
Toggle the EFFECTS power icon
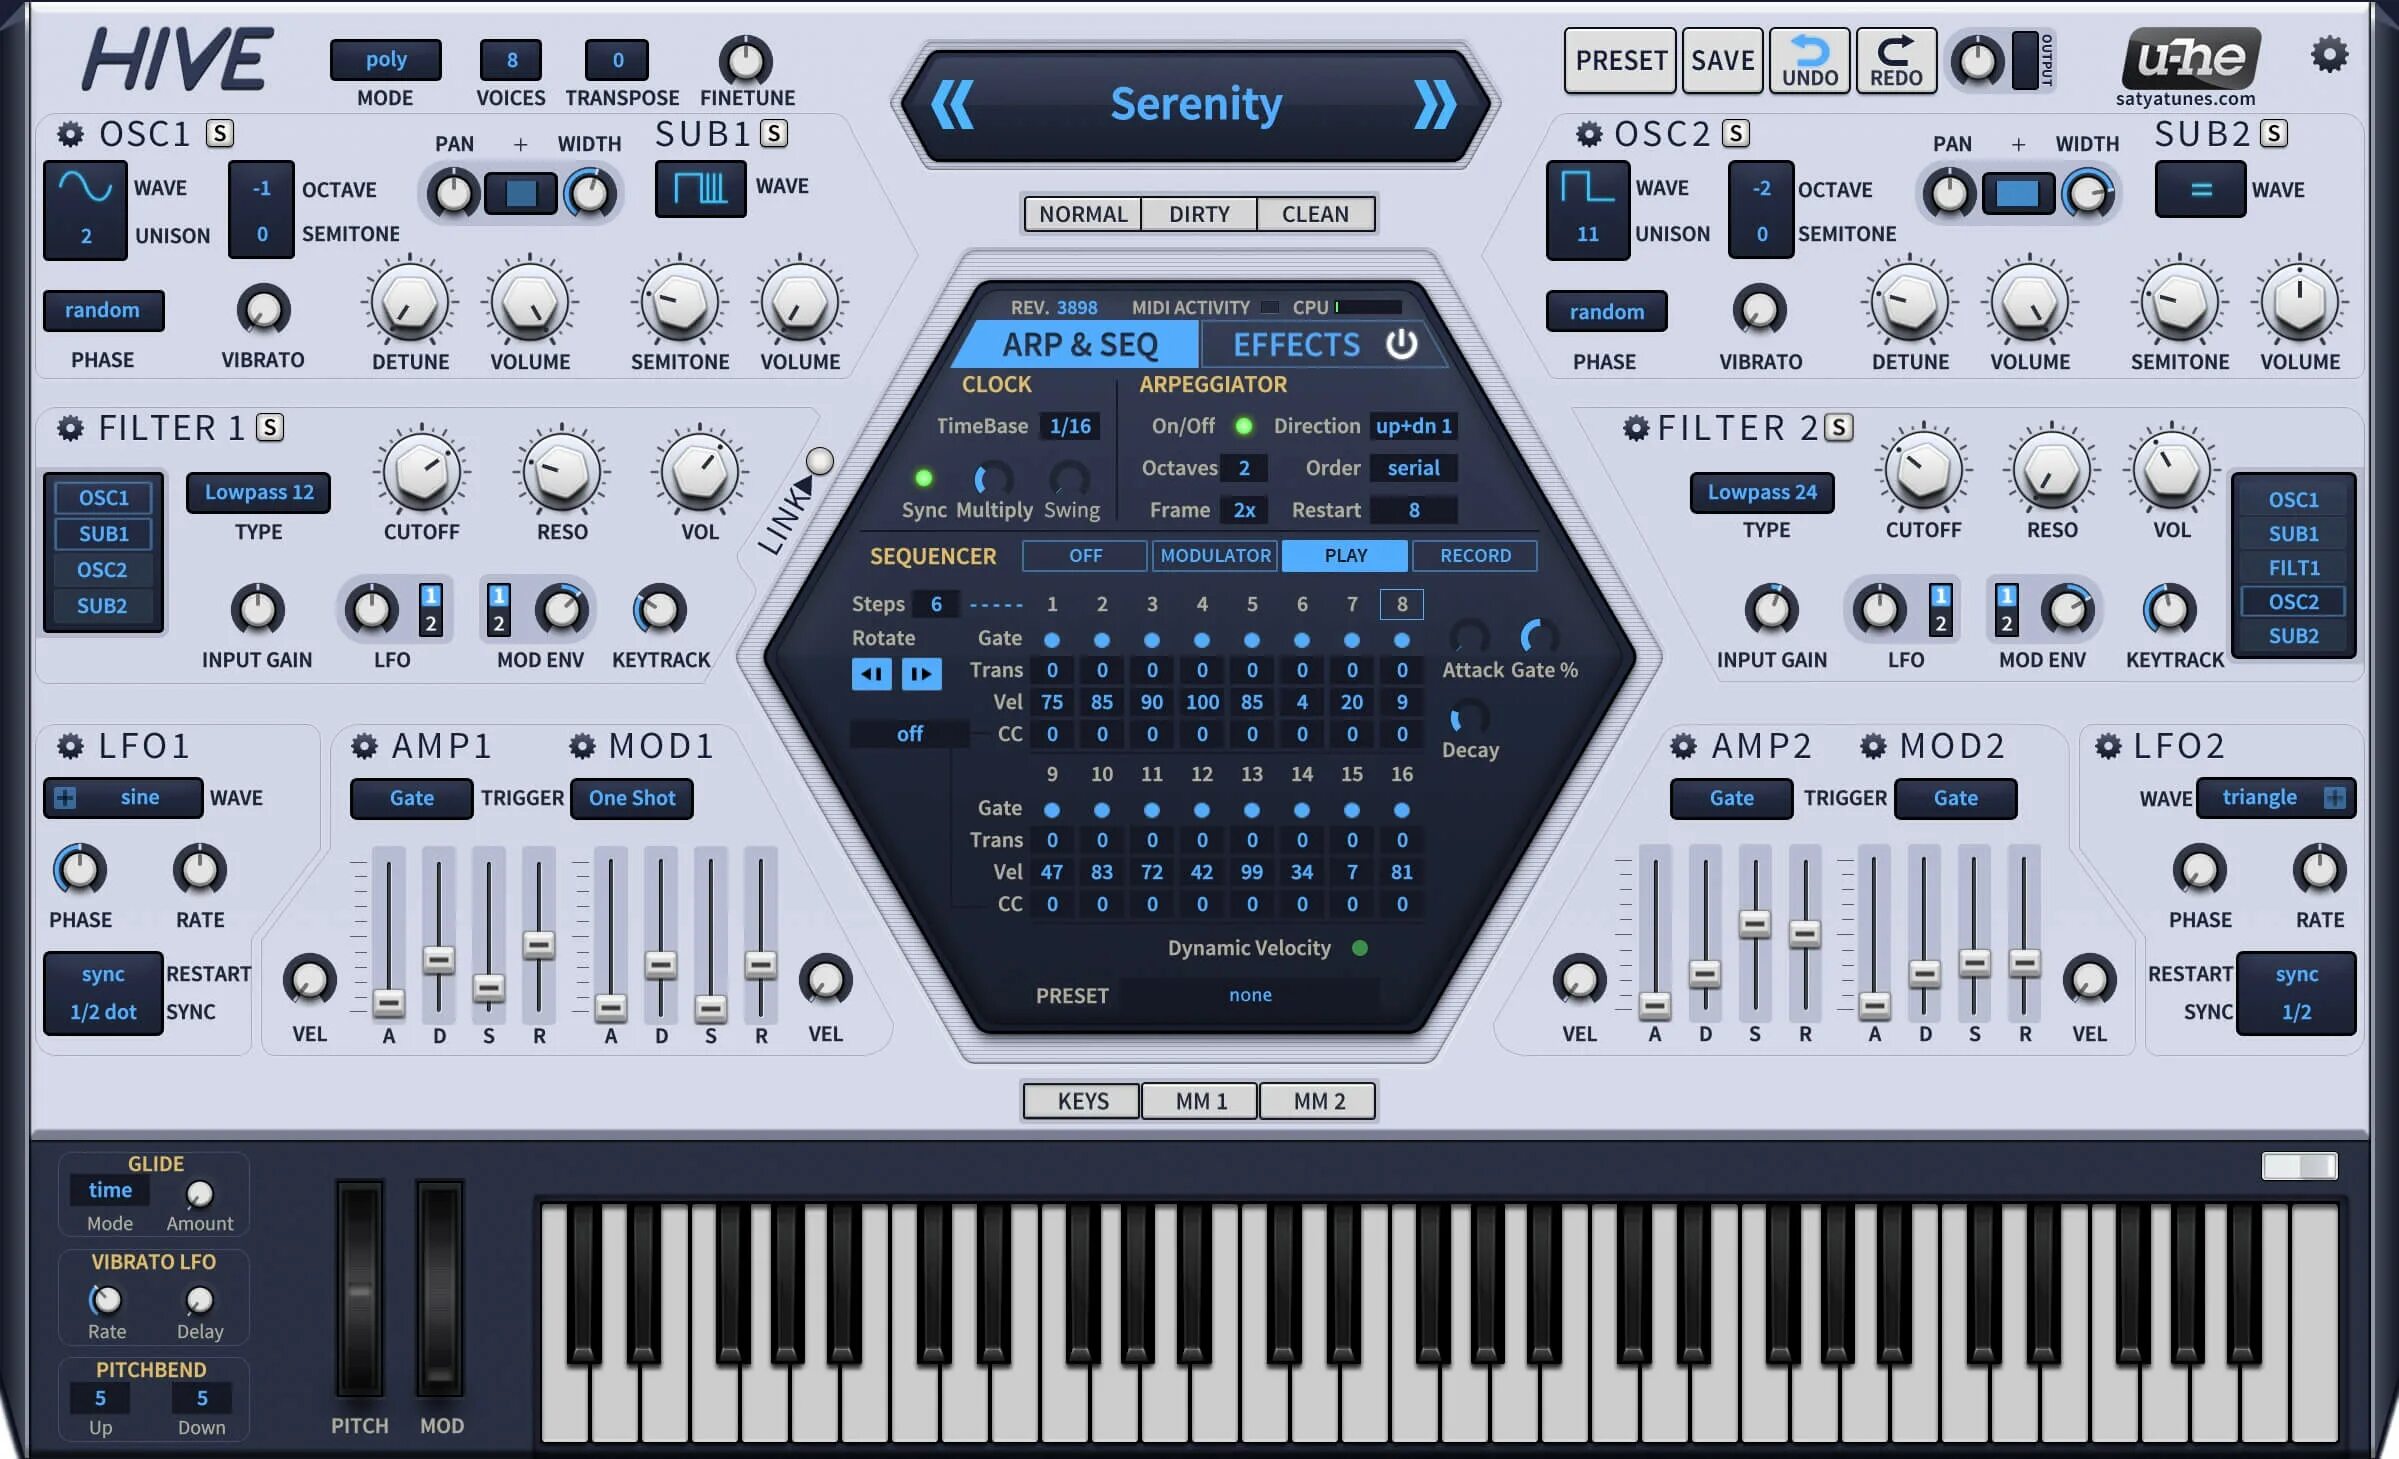coord(1401,344)
